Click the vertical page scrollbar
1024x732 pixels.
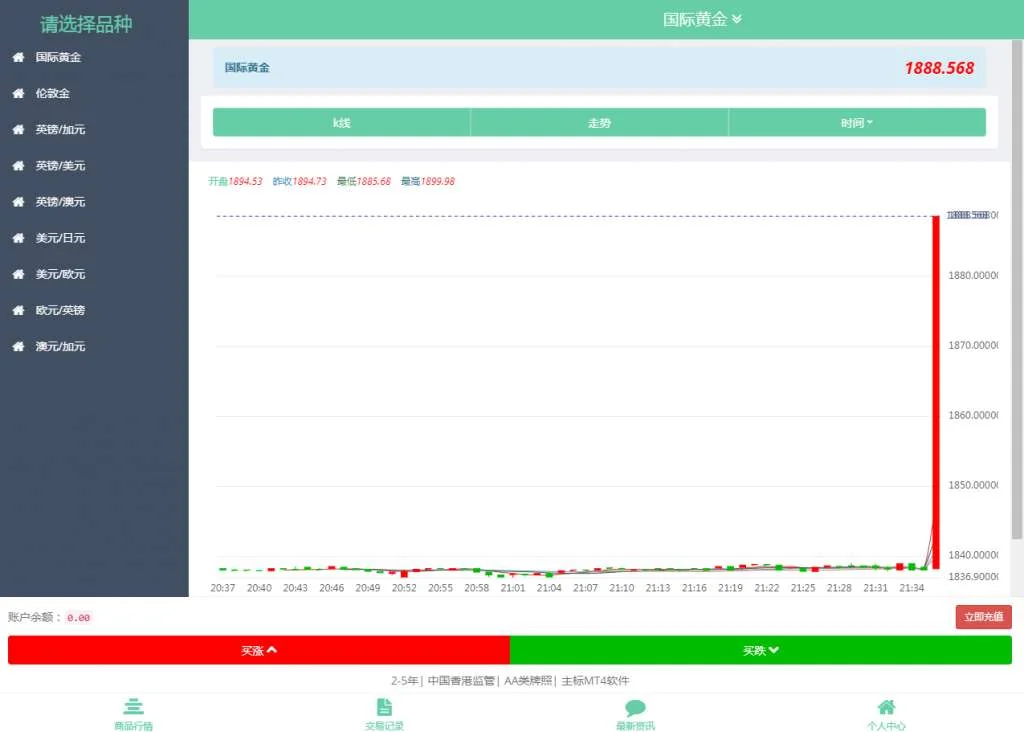[1017, 290]
